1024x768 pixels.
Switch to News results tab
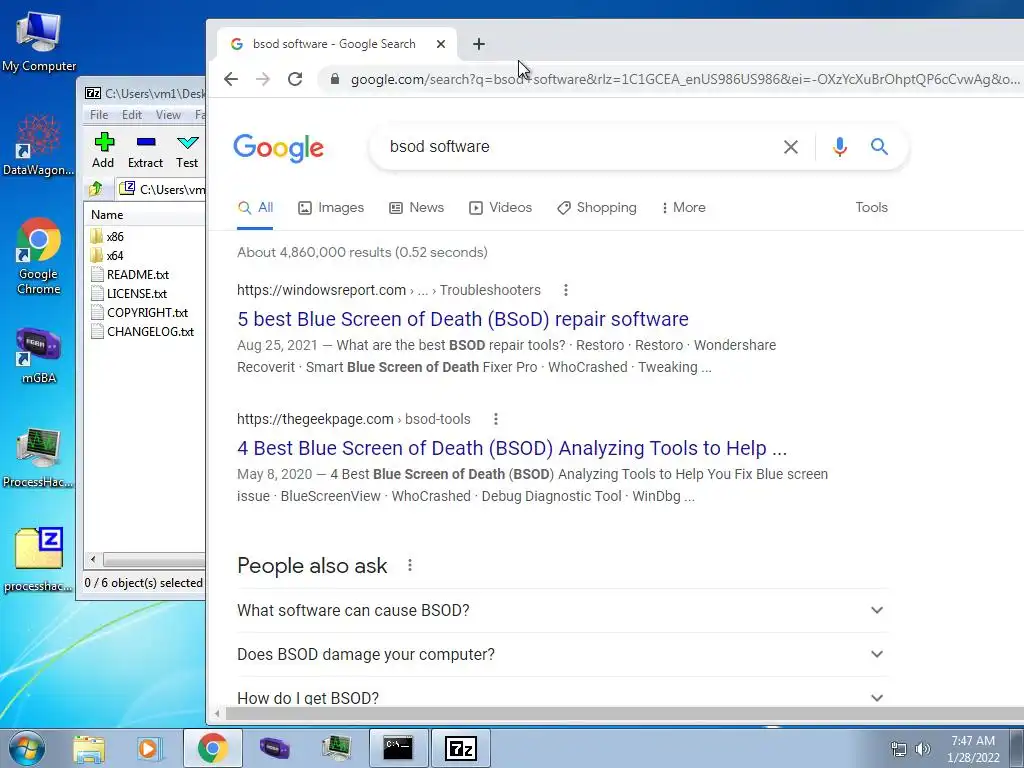point(417,208)
